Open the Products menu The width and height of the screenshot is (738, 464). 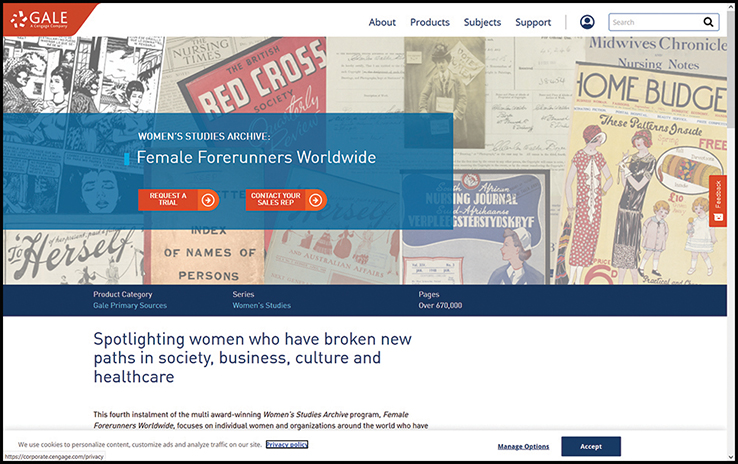coord(430,22)
